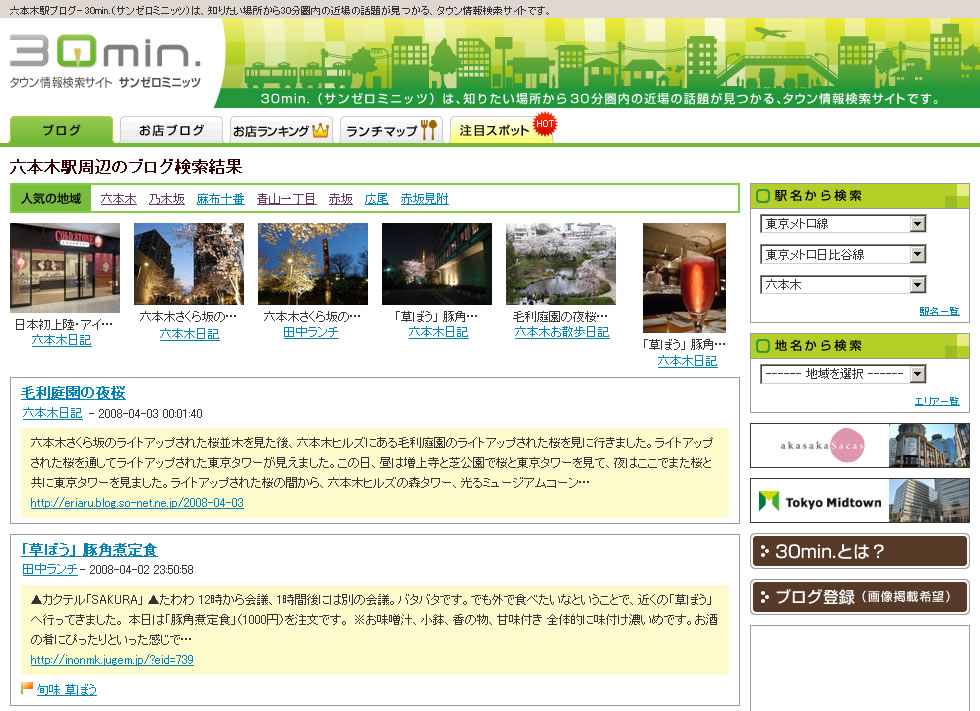Open the 「草ぼう」豚角煮定食 article title
Screen dimensions: 980x711
point(89,549)
